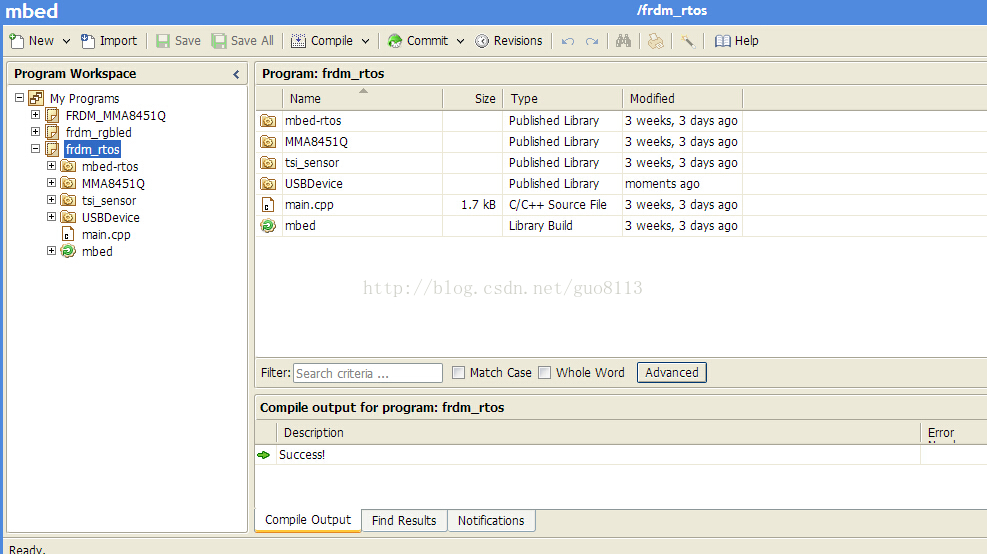Screen dimensions: 987x554
Task: Select My Programs in the tree
Action: coord(84,99)
